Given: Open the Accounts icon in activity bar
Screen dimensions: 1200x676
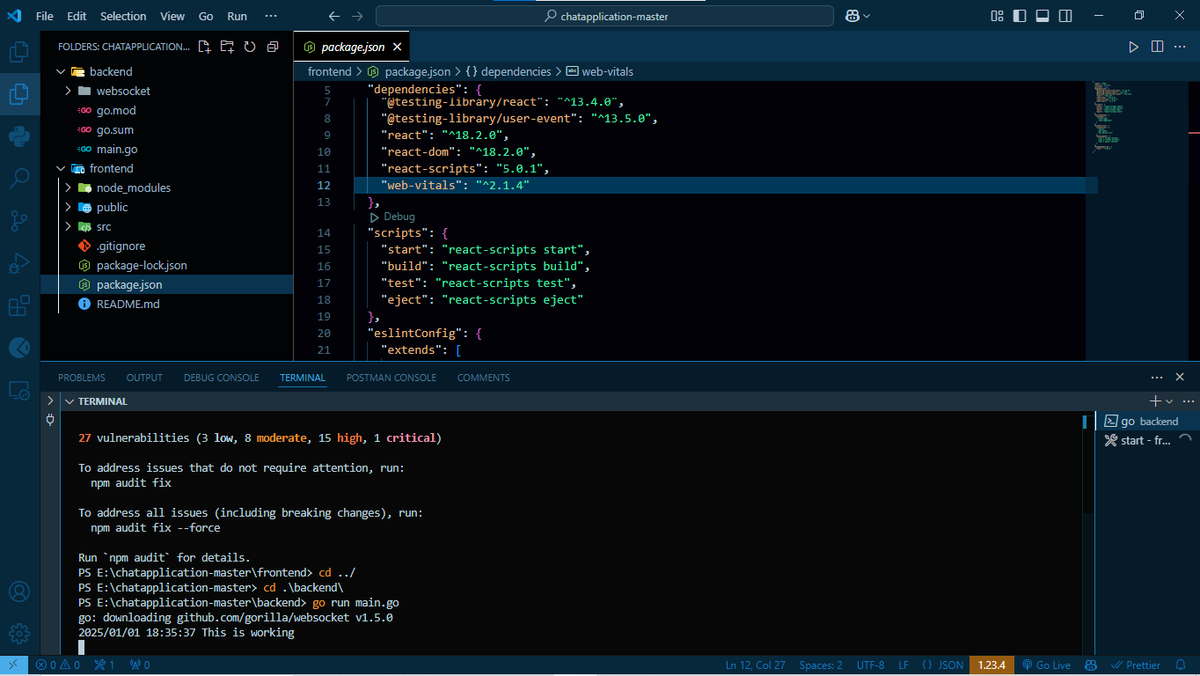Looking at the screenshot, I should (x=19, y=592).
